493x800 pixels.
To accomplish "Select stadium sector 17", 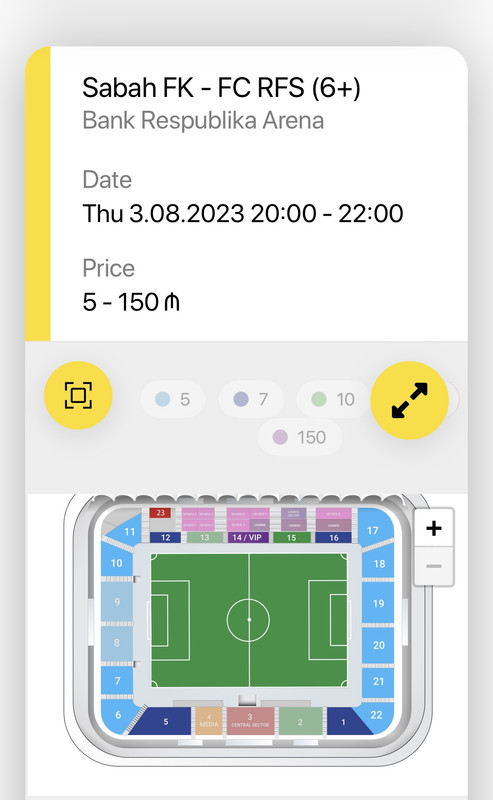I will click(374, 530).
